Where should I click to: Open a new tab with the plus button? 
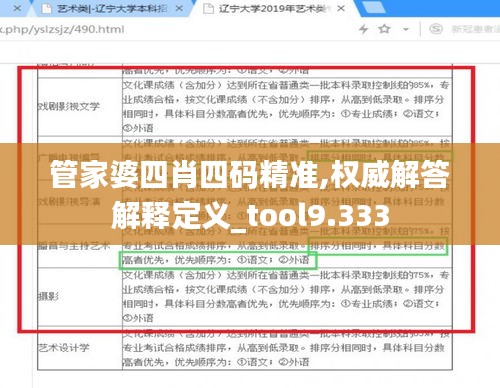[x=373, y=8]
